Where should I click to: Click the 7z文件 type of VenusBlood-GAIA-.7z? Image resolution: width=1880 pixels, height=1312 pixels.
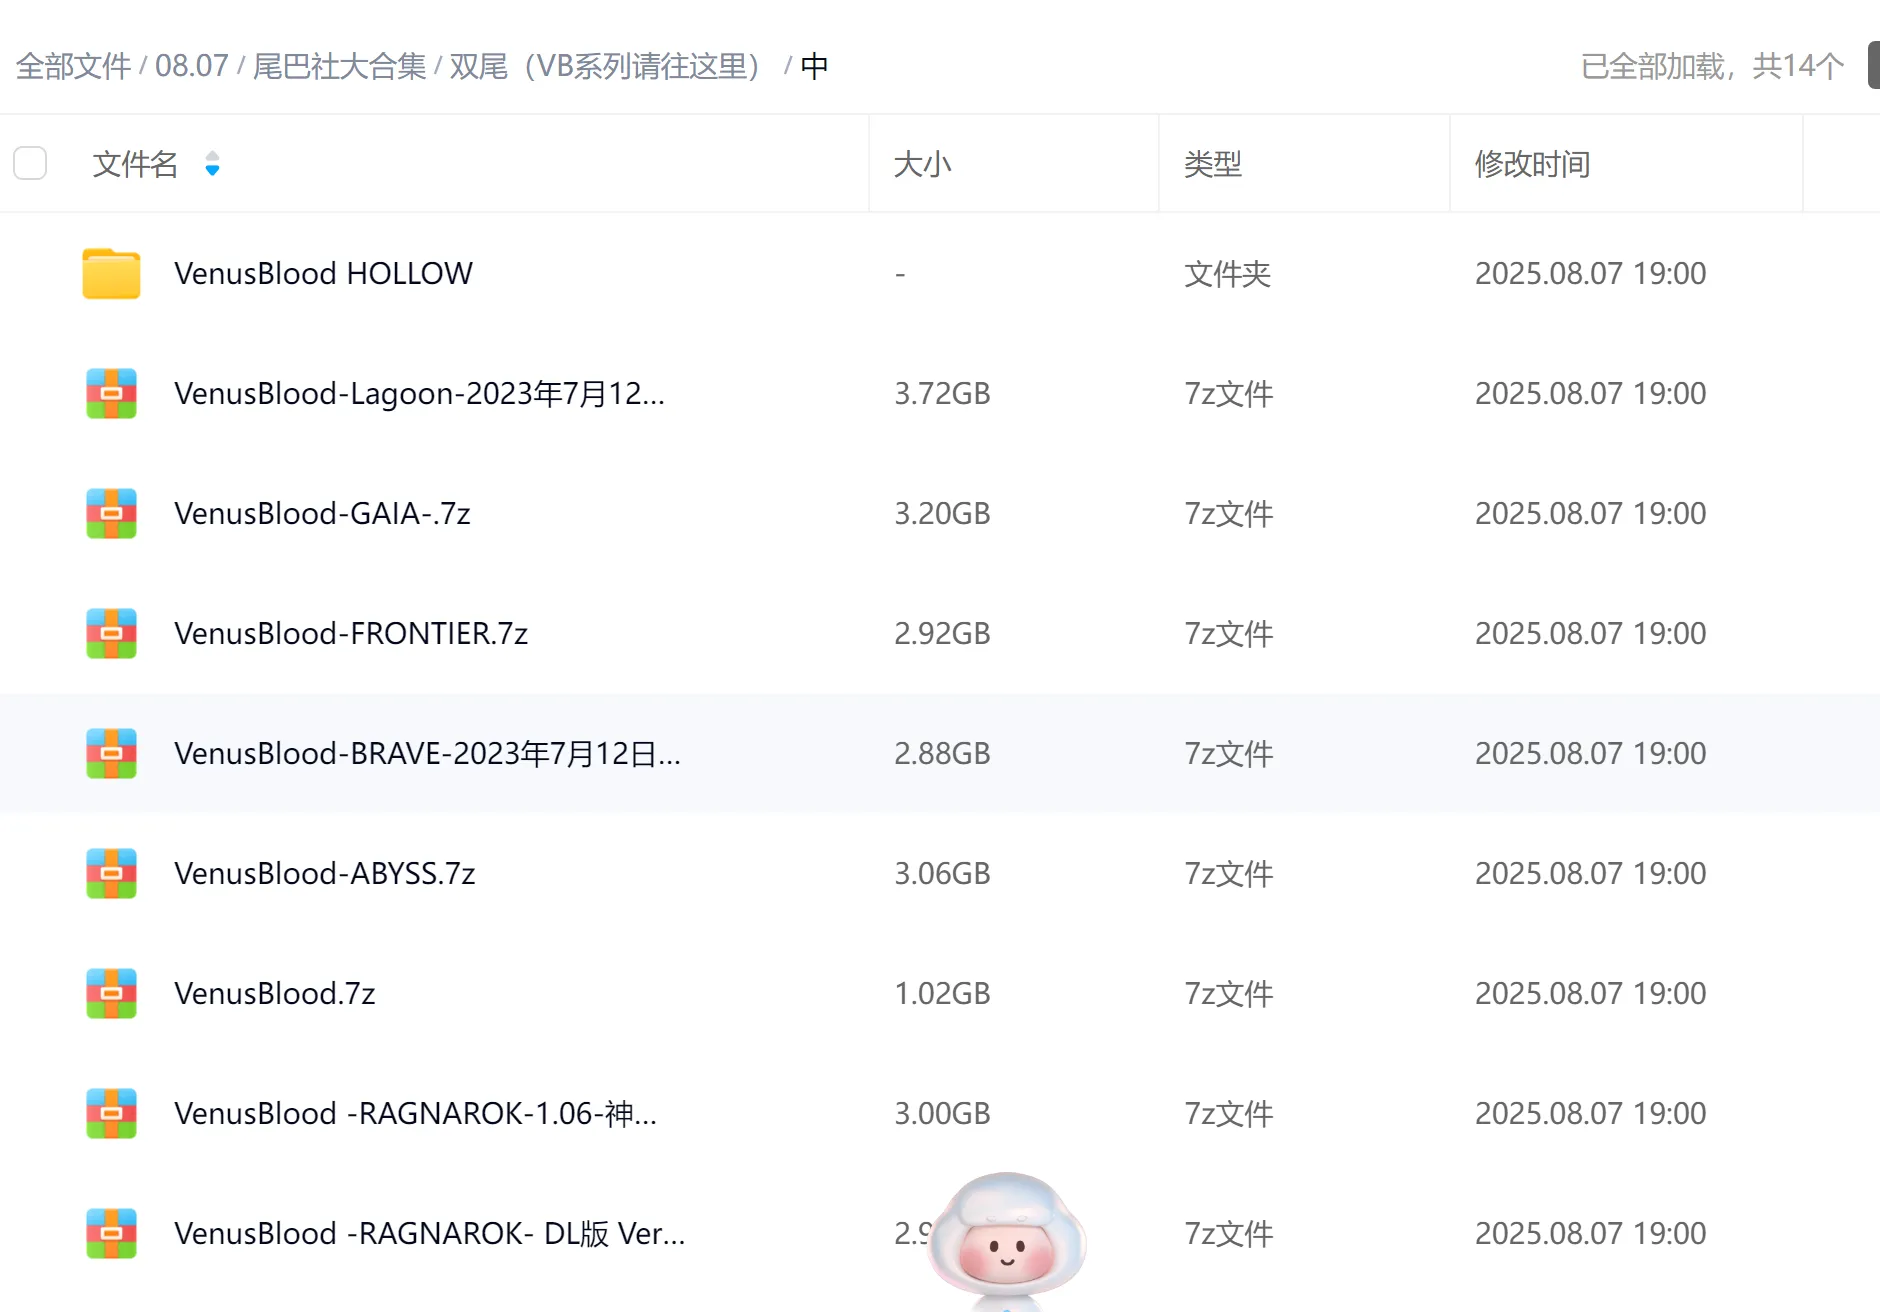pos(1229,513)
